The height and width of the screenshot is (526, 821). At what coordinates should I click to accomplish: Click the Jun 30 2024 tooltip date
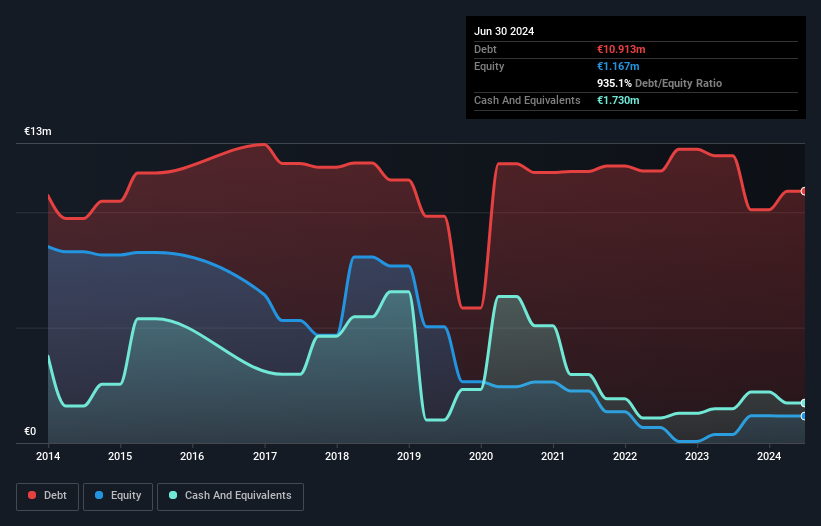coord(504,31)
